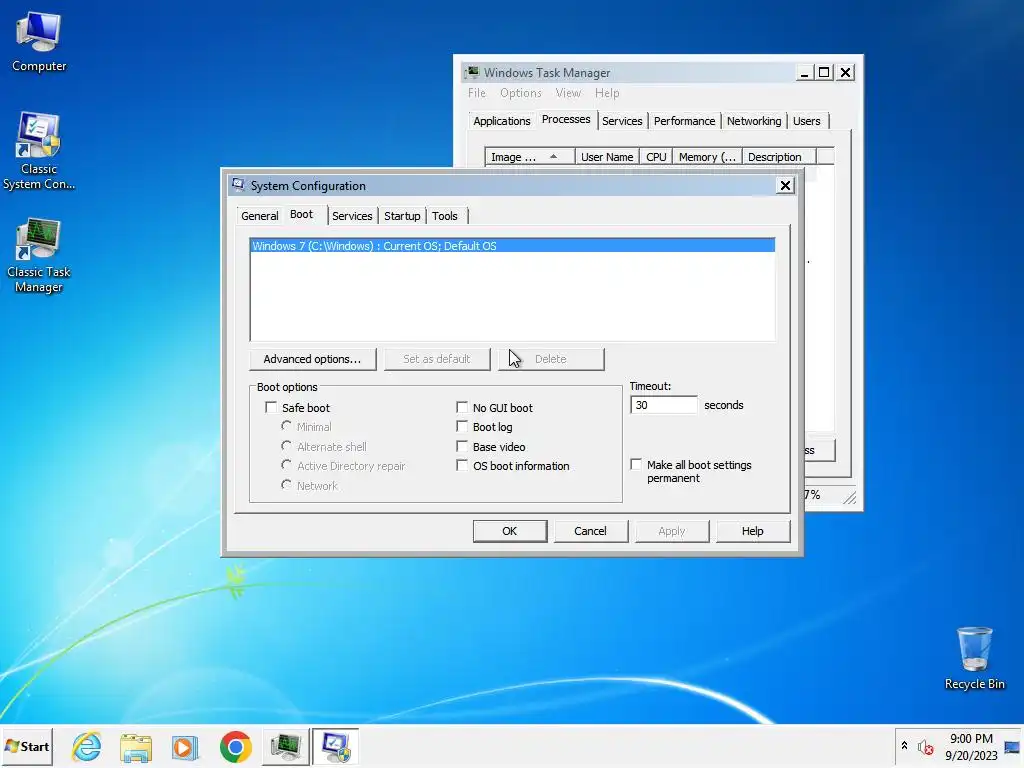Launch Windows Media Player from taskbar
The height and width of the screenshot is (768, 1024).
tap(185, 746)
